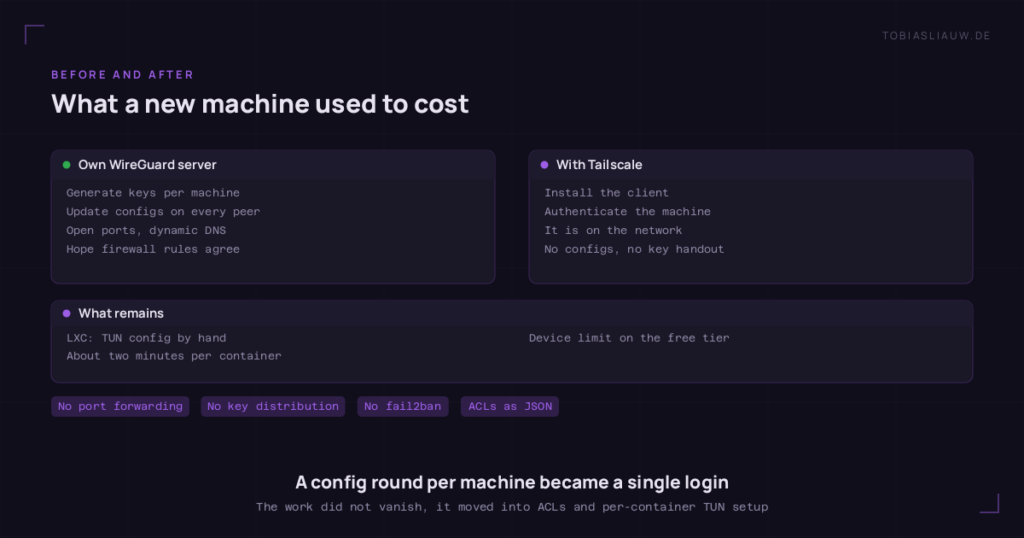
Task: Click the With Tailscale card title
Action: coord(599,165)
